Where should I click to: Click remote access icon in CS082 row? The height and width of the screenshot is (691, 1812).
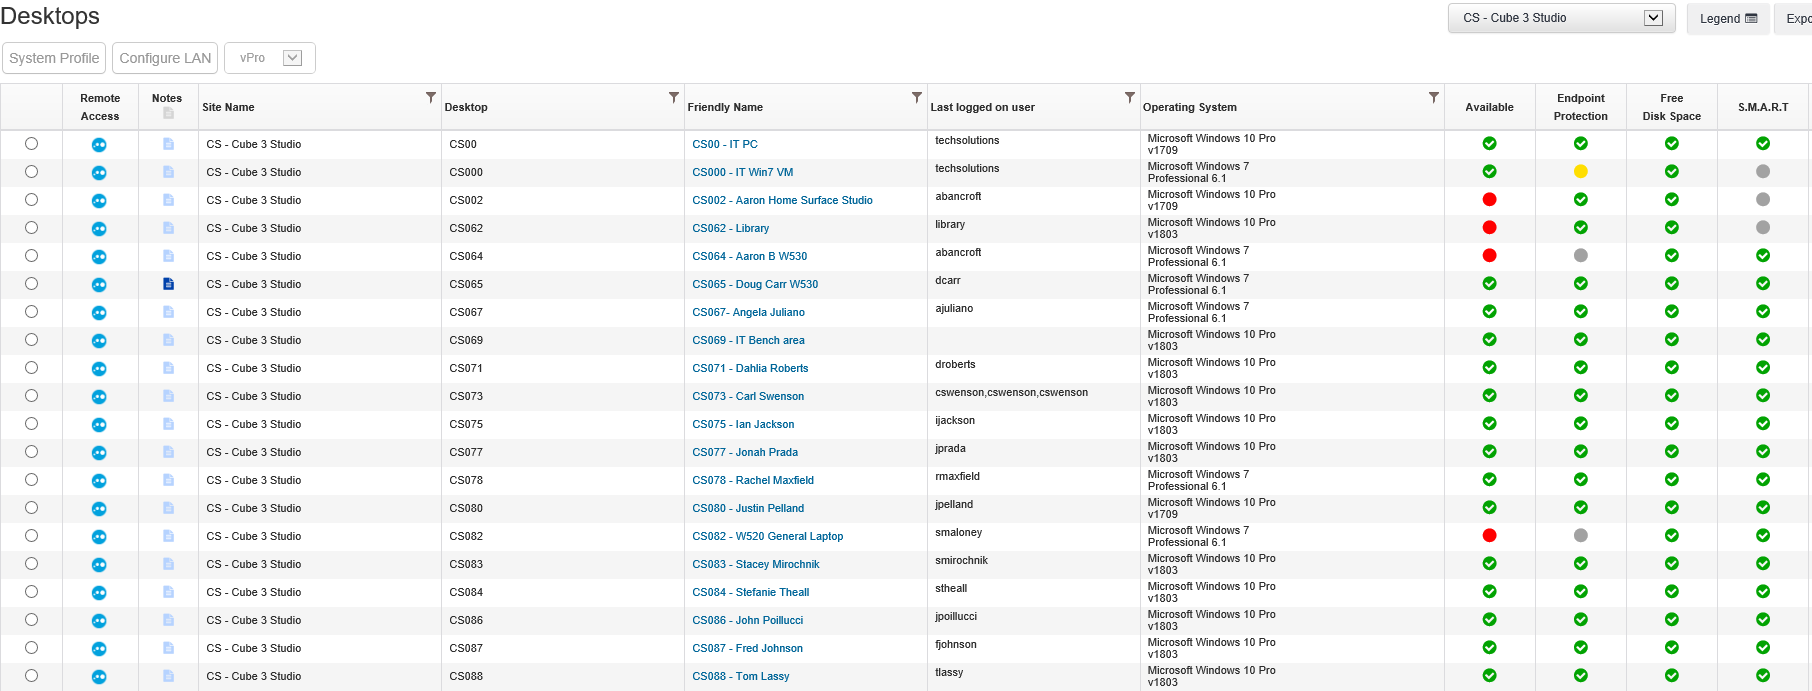pos(99,537)
